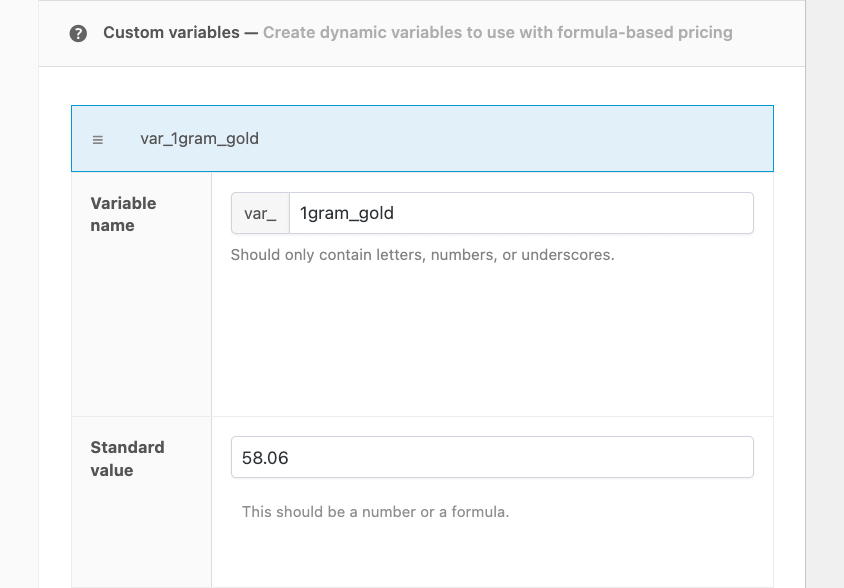Click the help question mark icon
This screenshot has width=844, height=588.
coord(78,34)
